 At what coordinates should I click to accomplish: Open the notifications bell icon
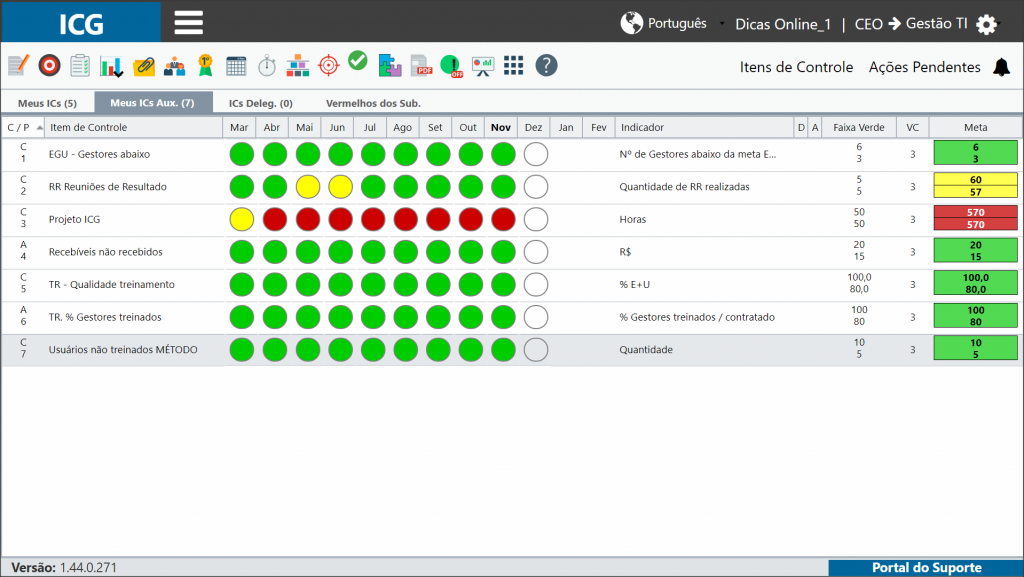1001,67
